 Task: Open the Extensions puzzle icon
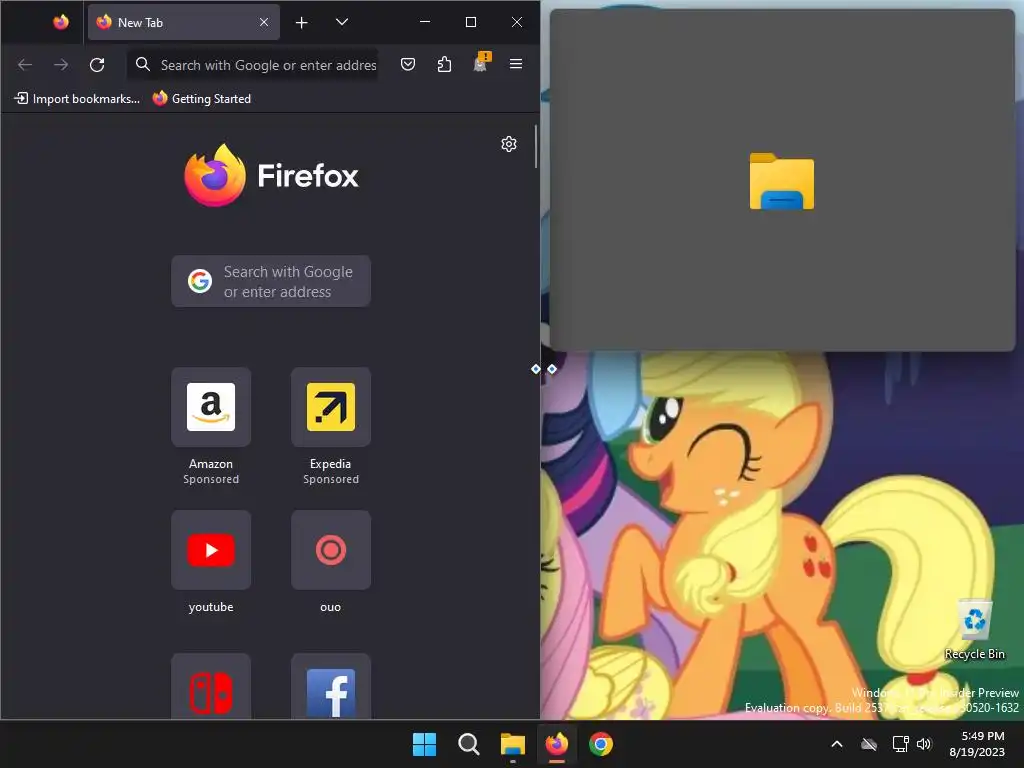(x=444, y=64)
